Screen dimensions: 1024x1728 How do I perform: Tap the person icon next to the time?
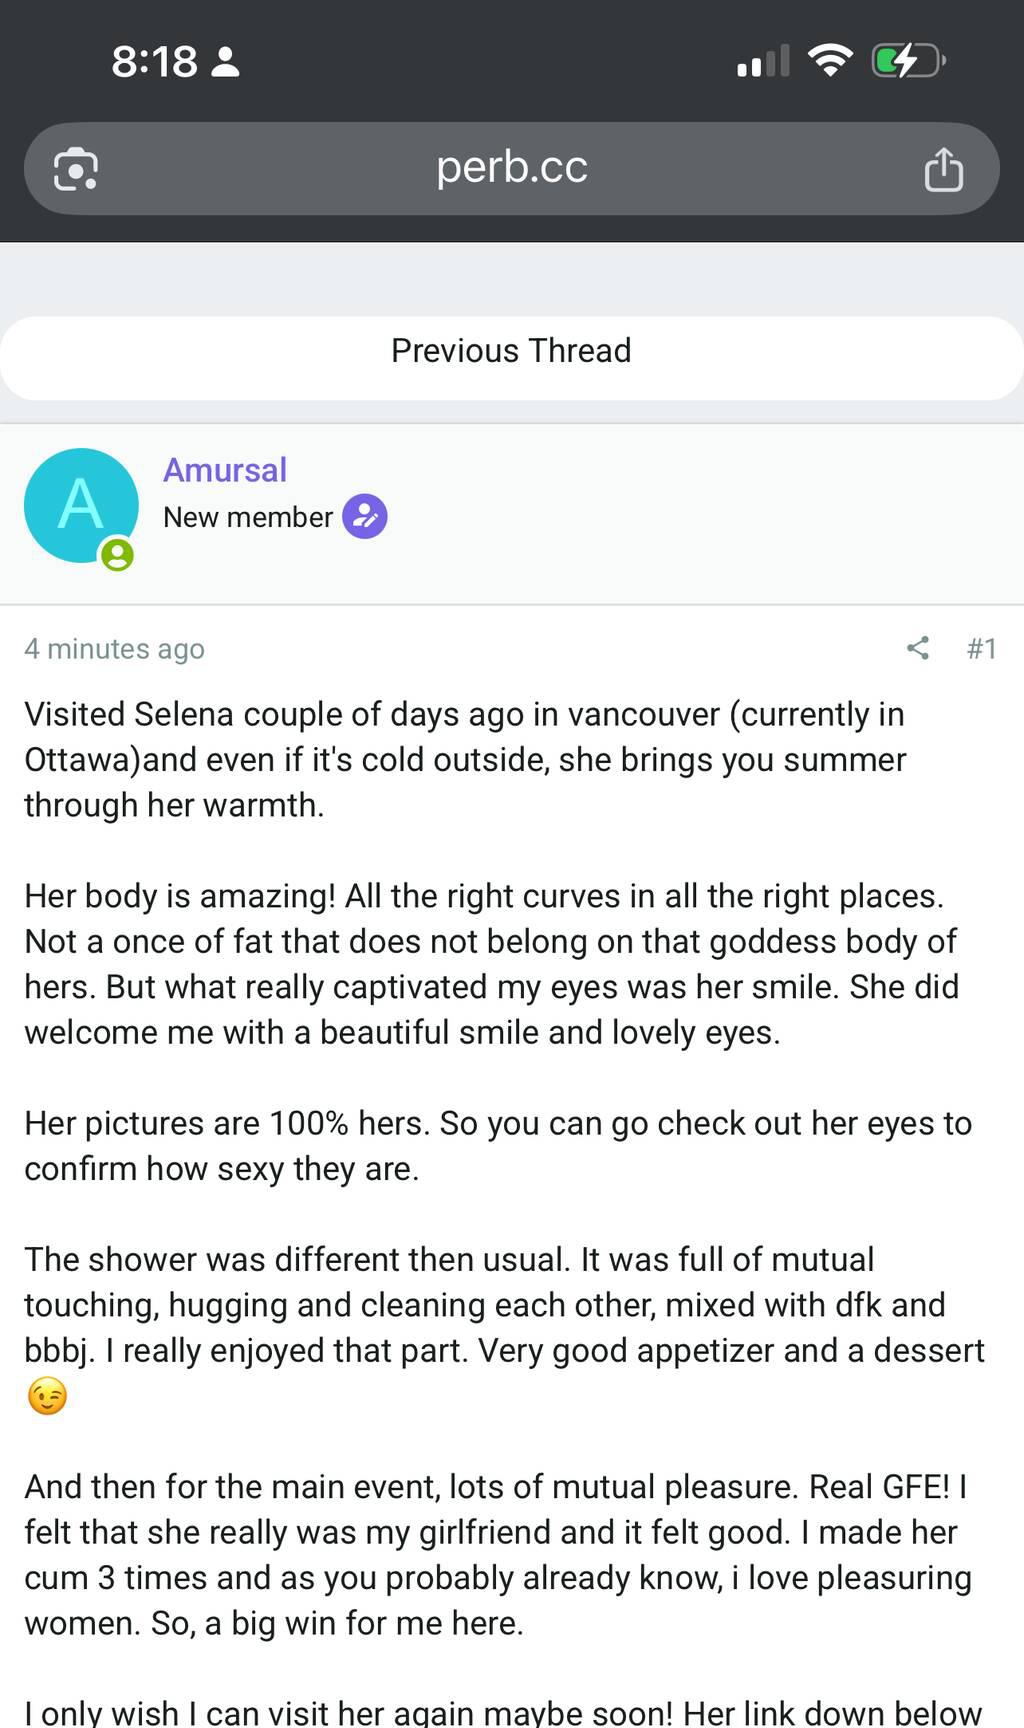[x=227, y=62]
